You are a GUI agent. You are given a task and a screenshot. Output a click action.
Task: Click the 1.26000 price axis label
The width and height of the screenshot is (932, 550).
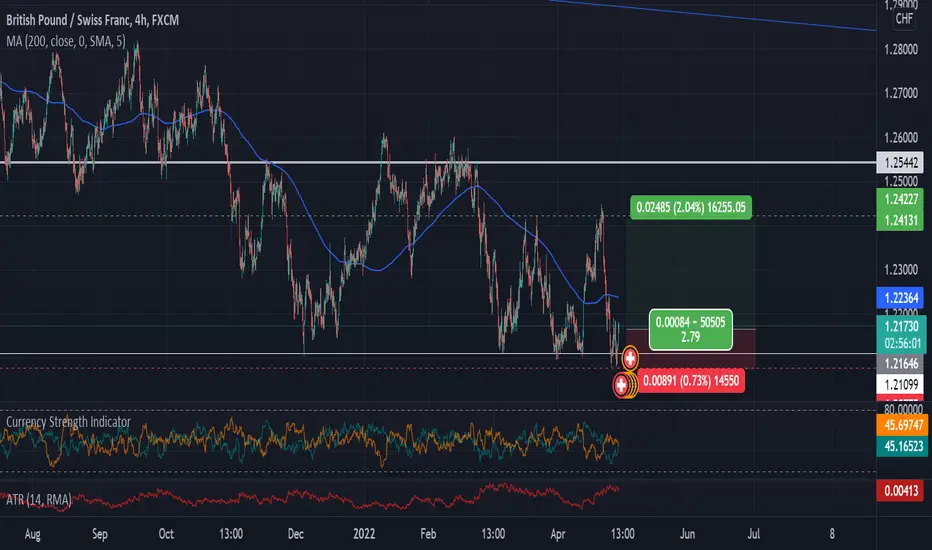click(x=901, y=137)
